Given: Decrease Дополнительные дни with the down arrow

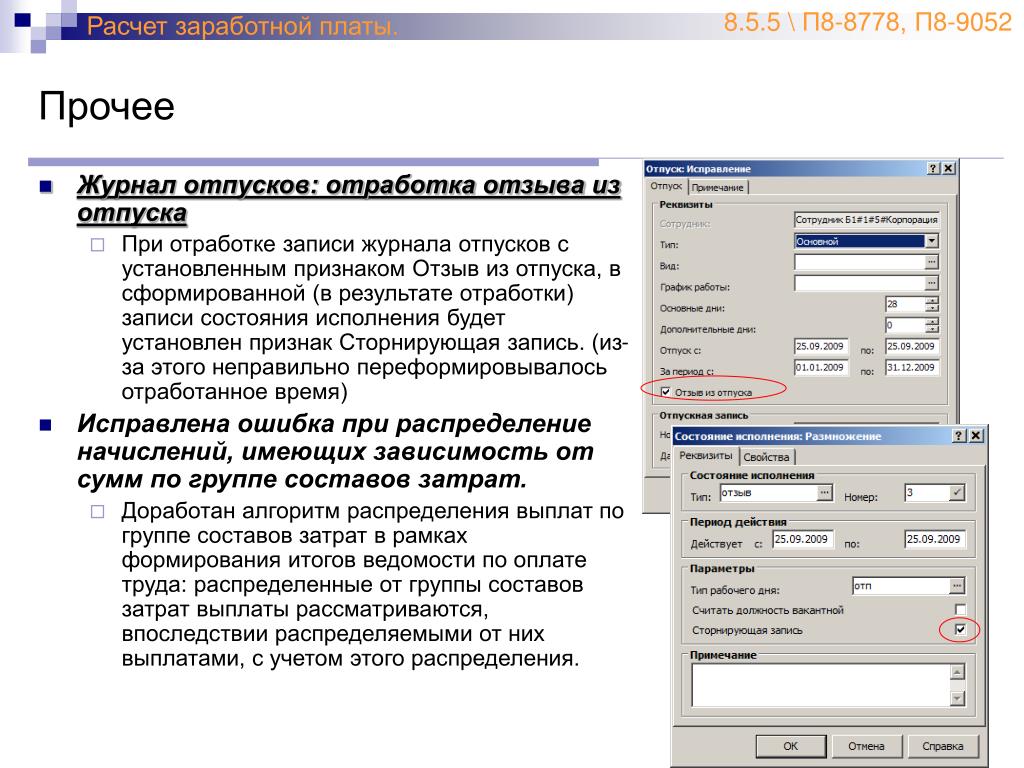Looking at the screenshot, I should tap(933, 328).
